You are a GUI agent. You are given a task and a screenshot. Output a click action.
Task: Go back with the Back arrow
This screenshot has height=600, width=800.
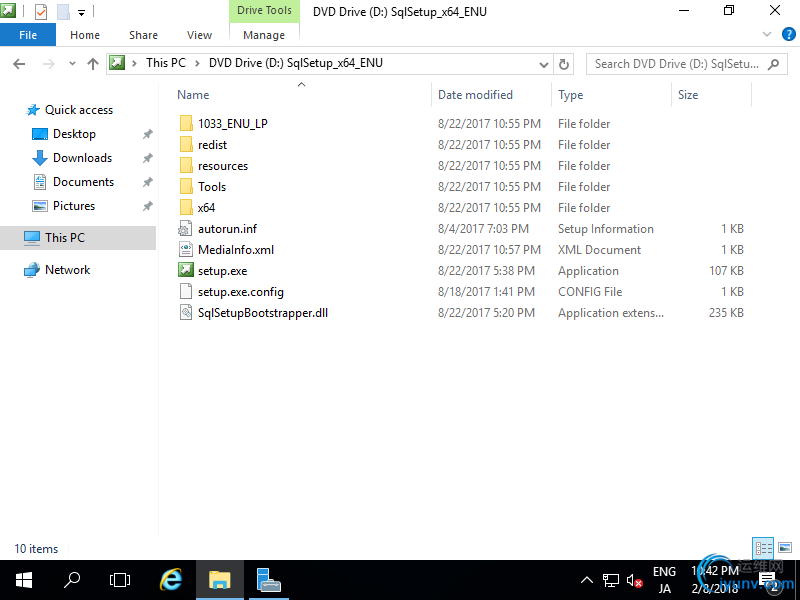tap(19, 64)
